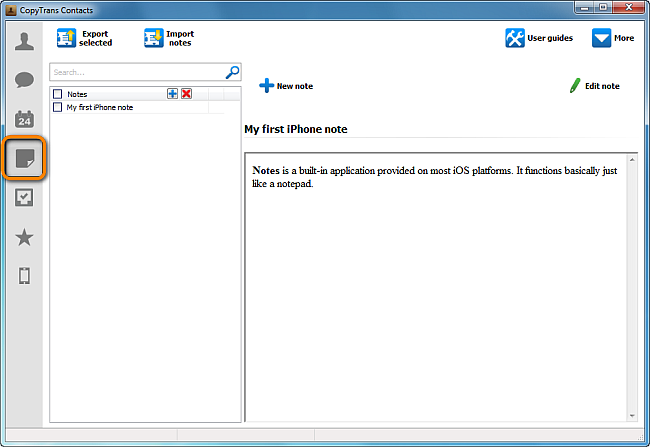The height and width of the screenshot is (447, 650).
Task: Click the iPhone device icon in sidebar
Action: [x=24, y=276]
